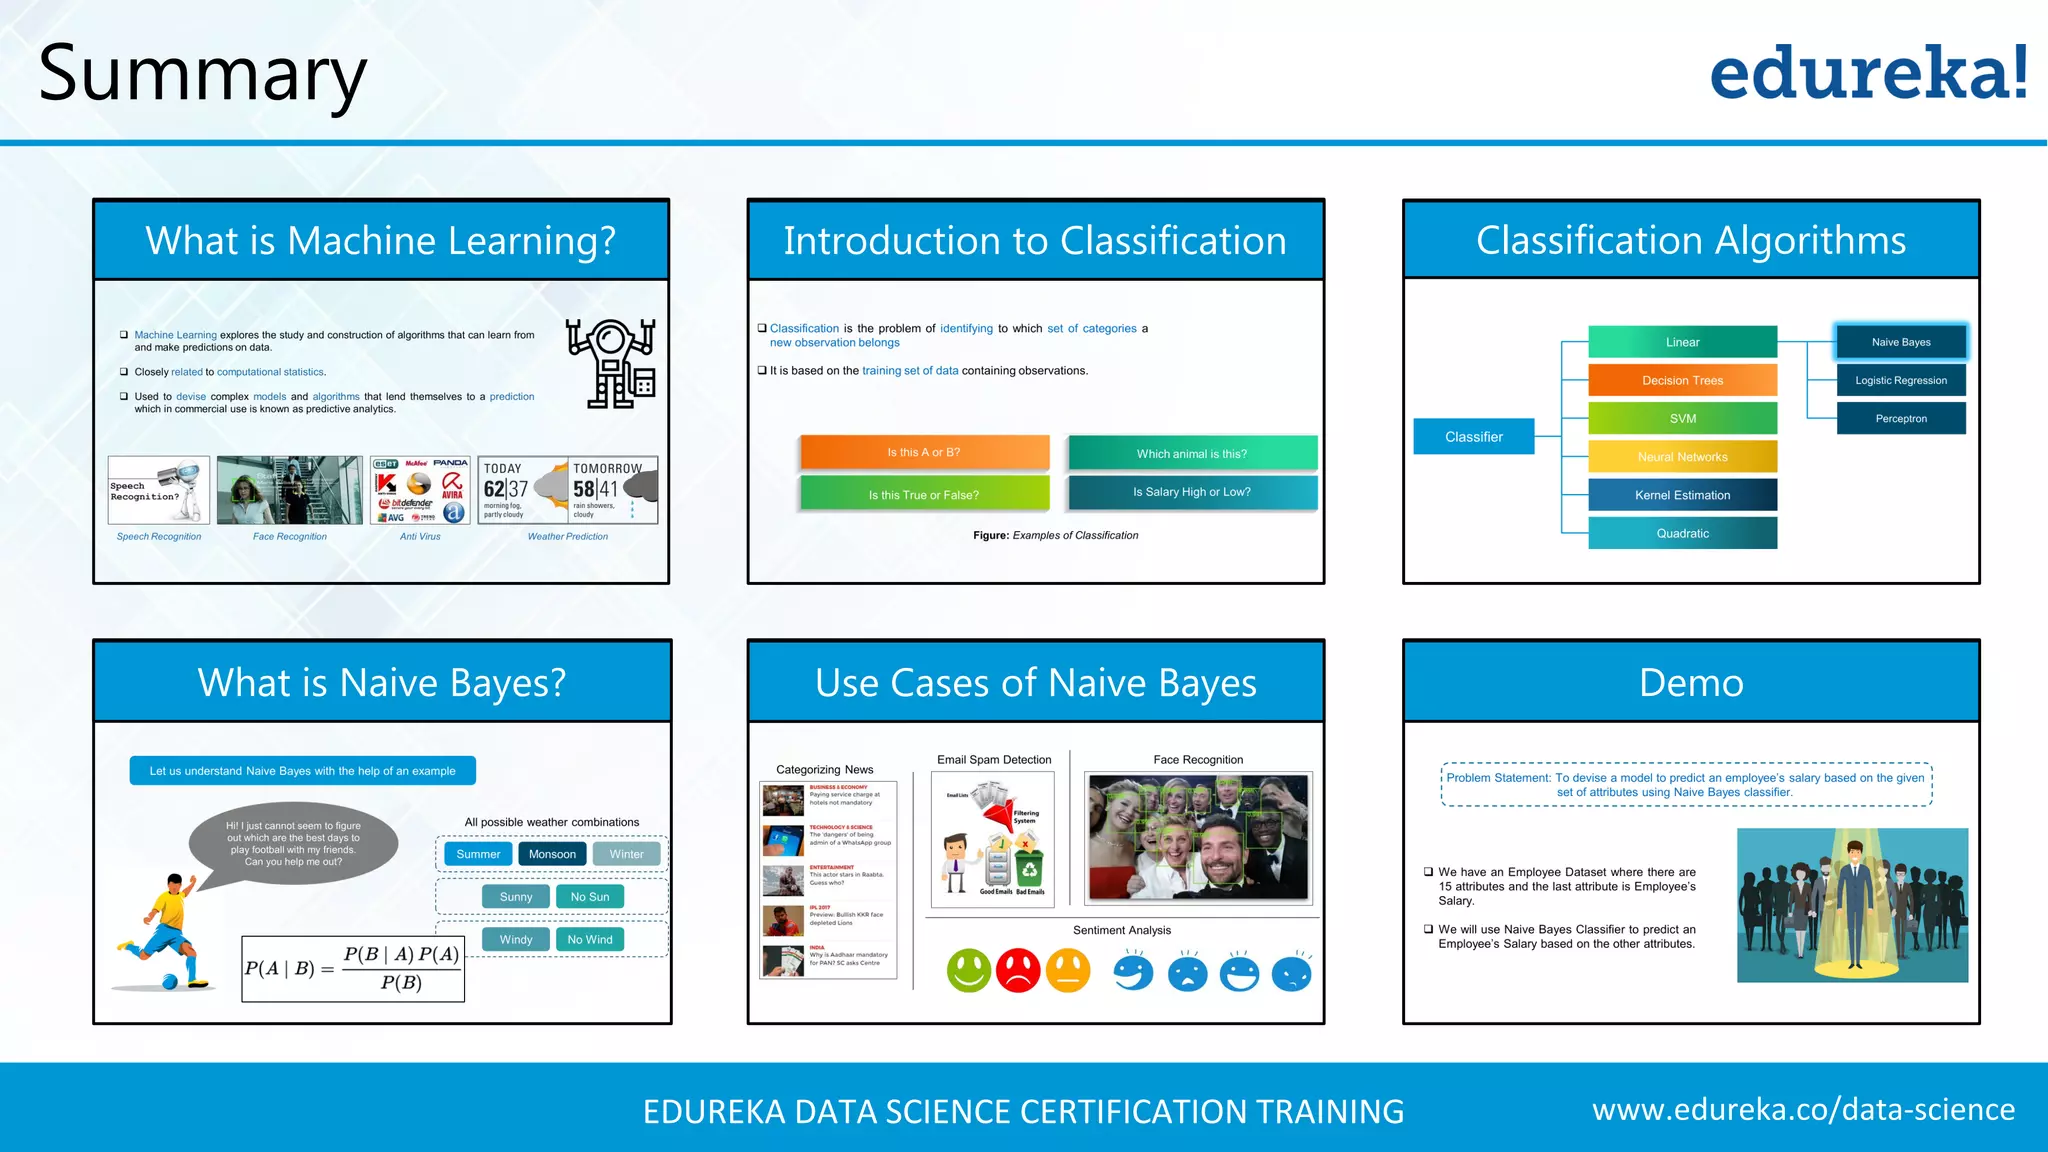Select the Windy option
Screen dimensions: 2048x1152
pos(516,940)
